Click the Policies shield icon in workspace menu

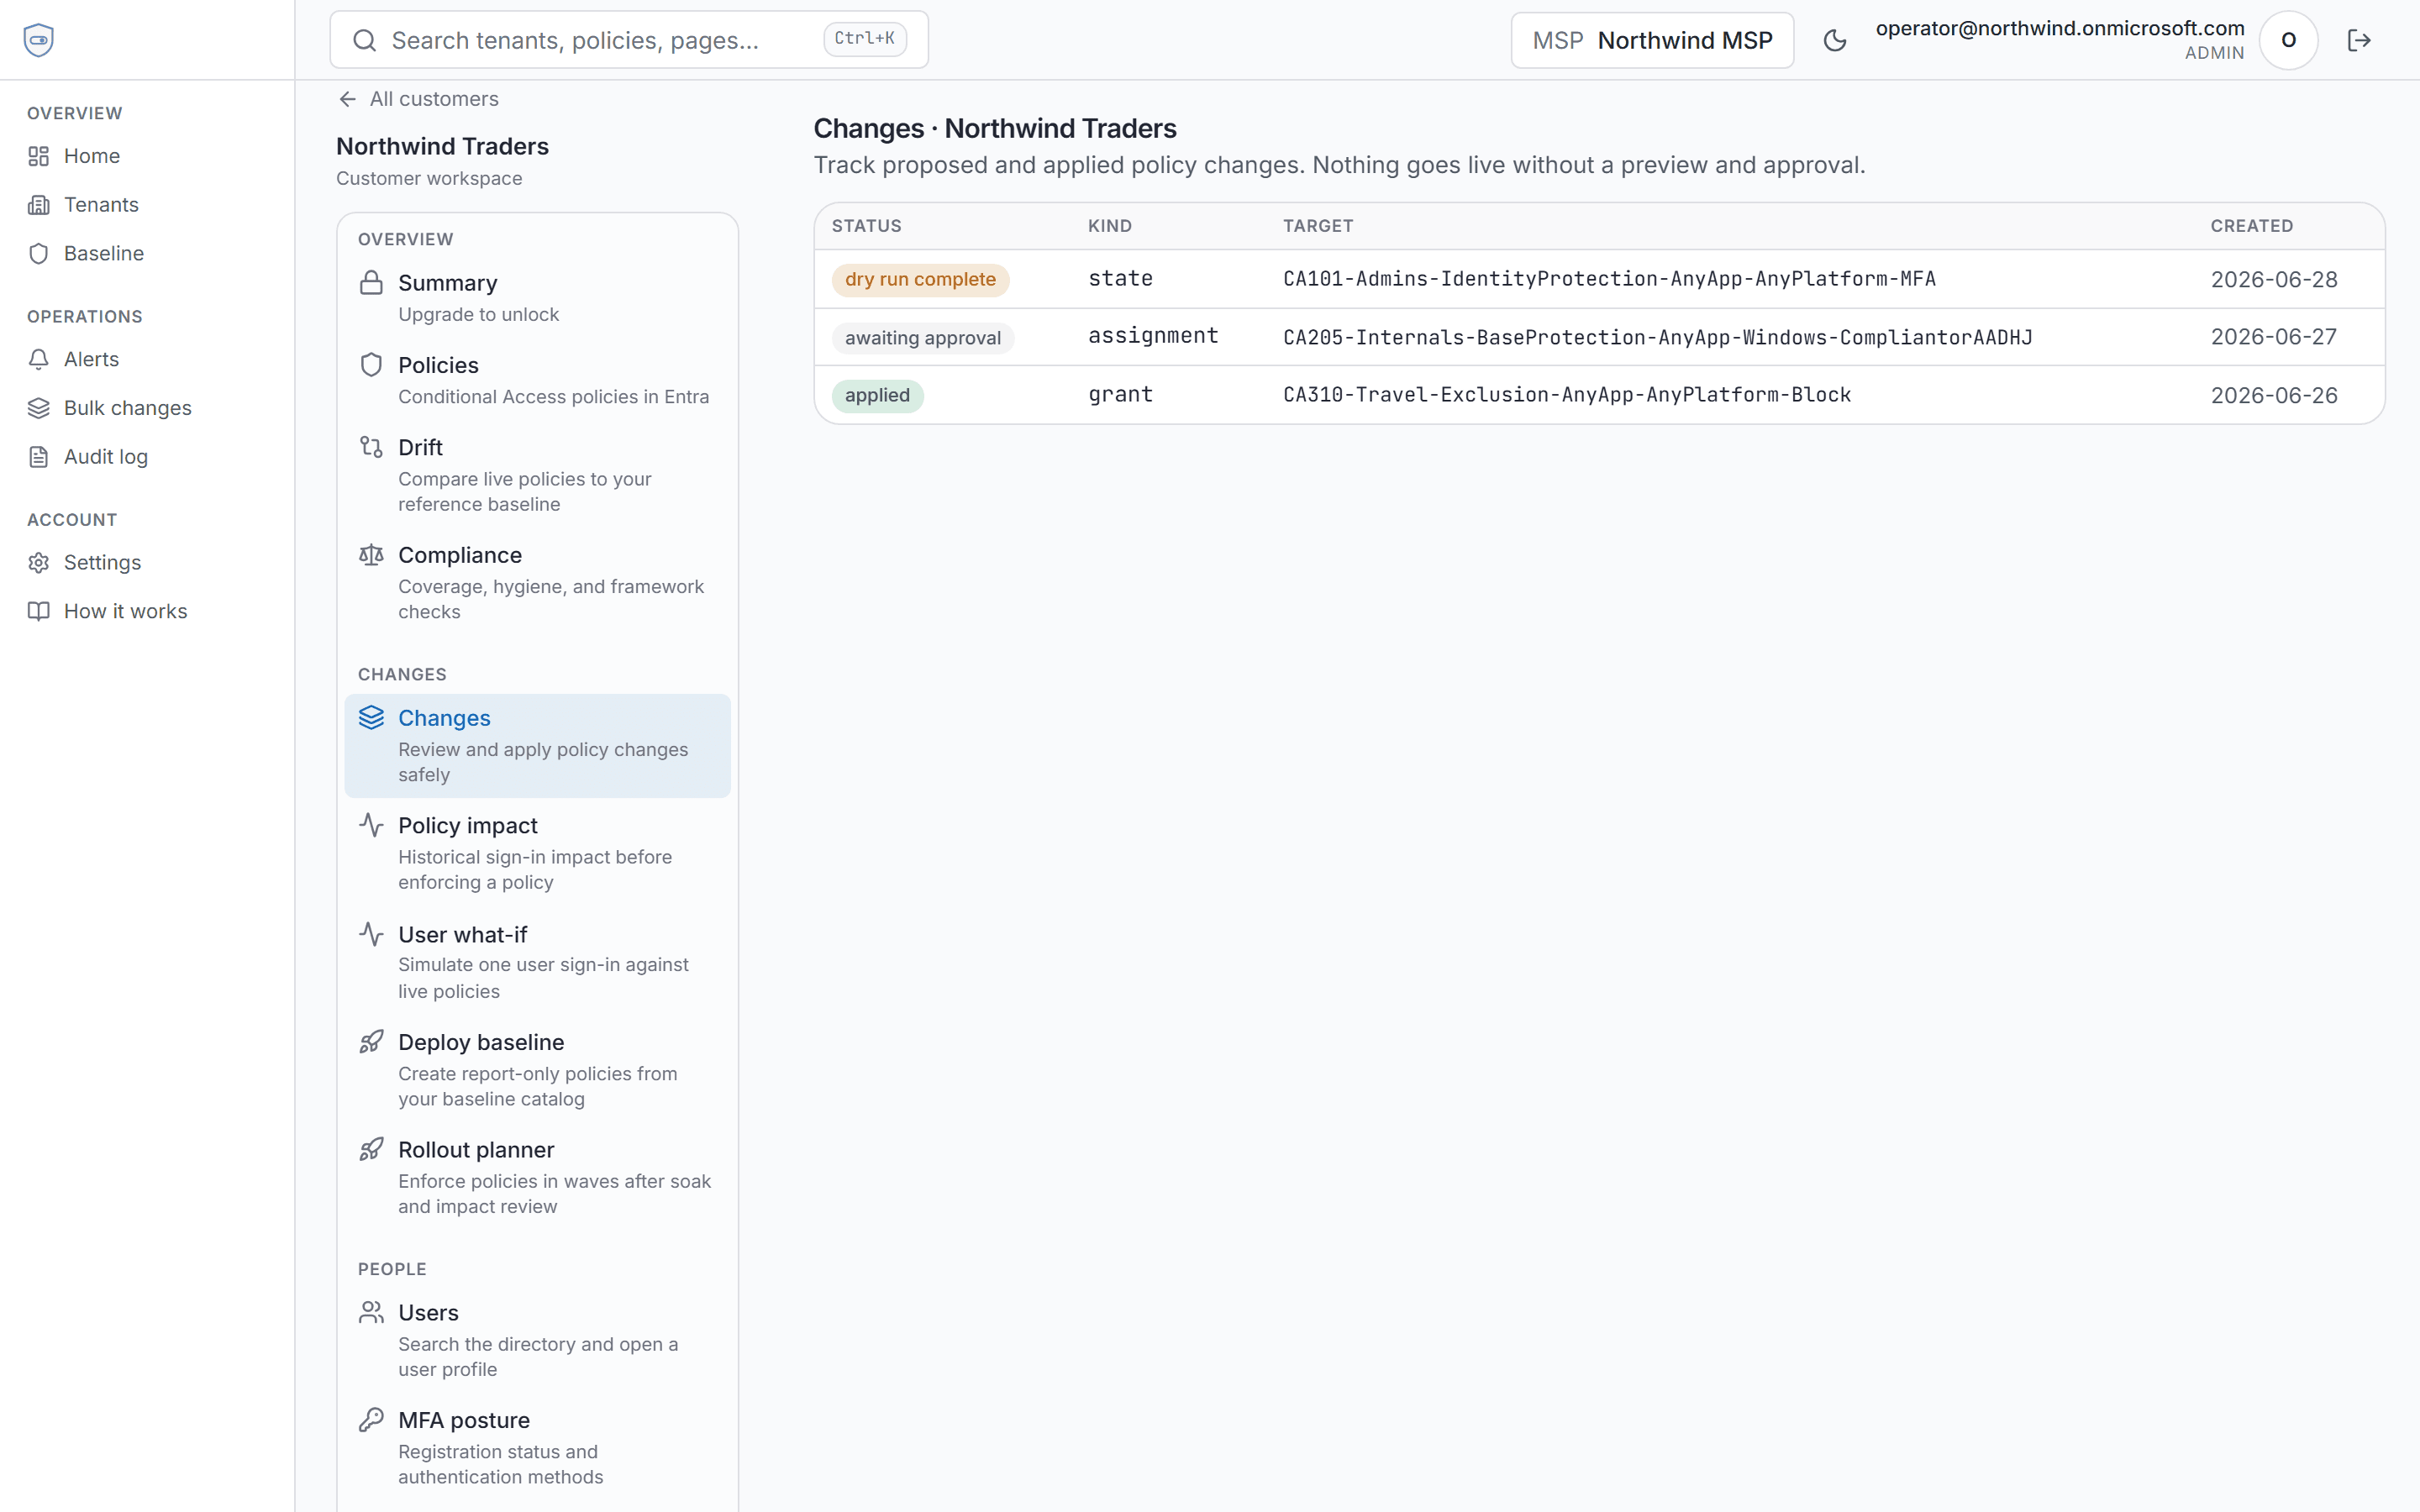pos(371,365)
